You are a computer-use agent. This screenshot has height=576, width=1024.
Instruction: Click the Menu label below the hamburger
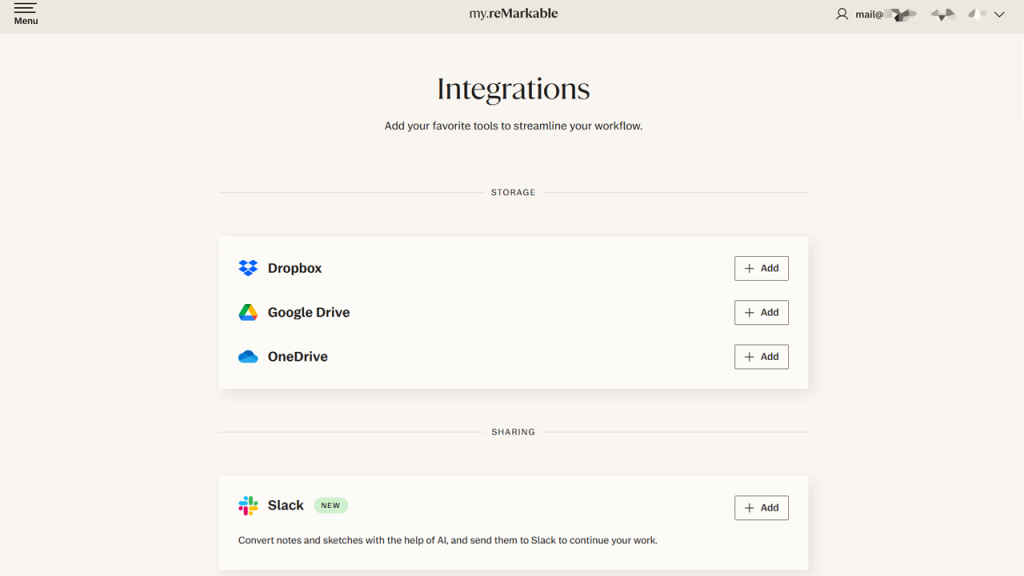pyautogui.click(x=25, y=22)
